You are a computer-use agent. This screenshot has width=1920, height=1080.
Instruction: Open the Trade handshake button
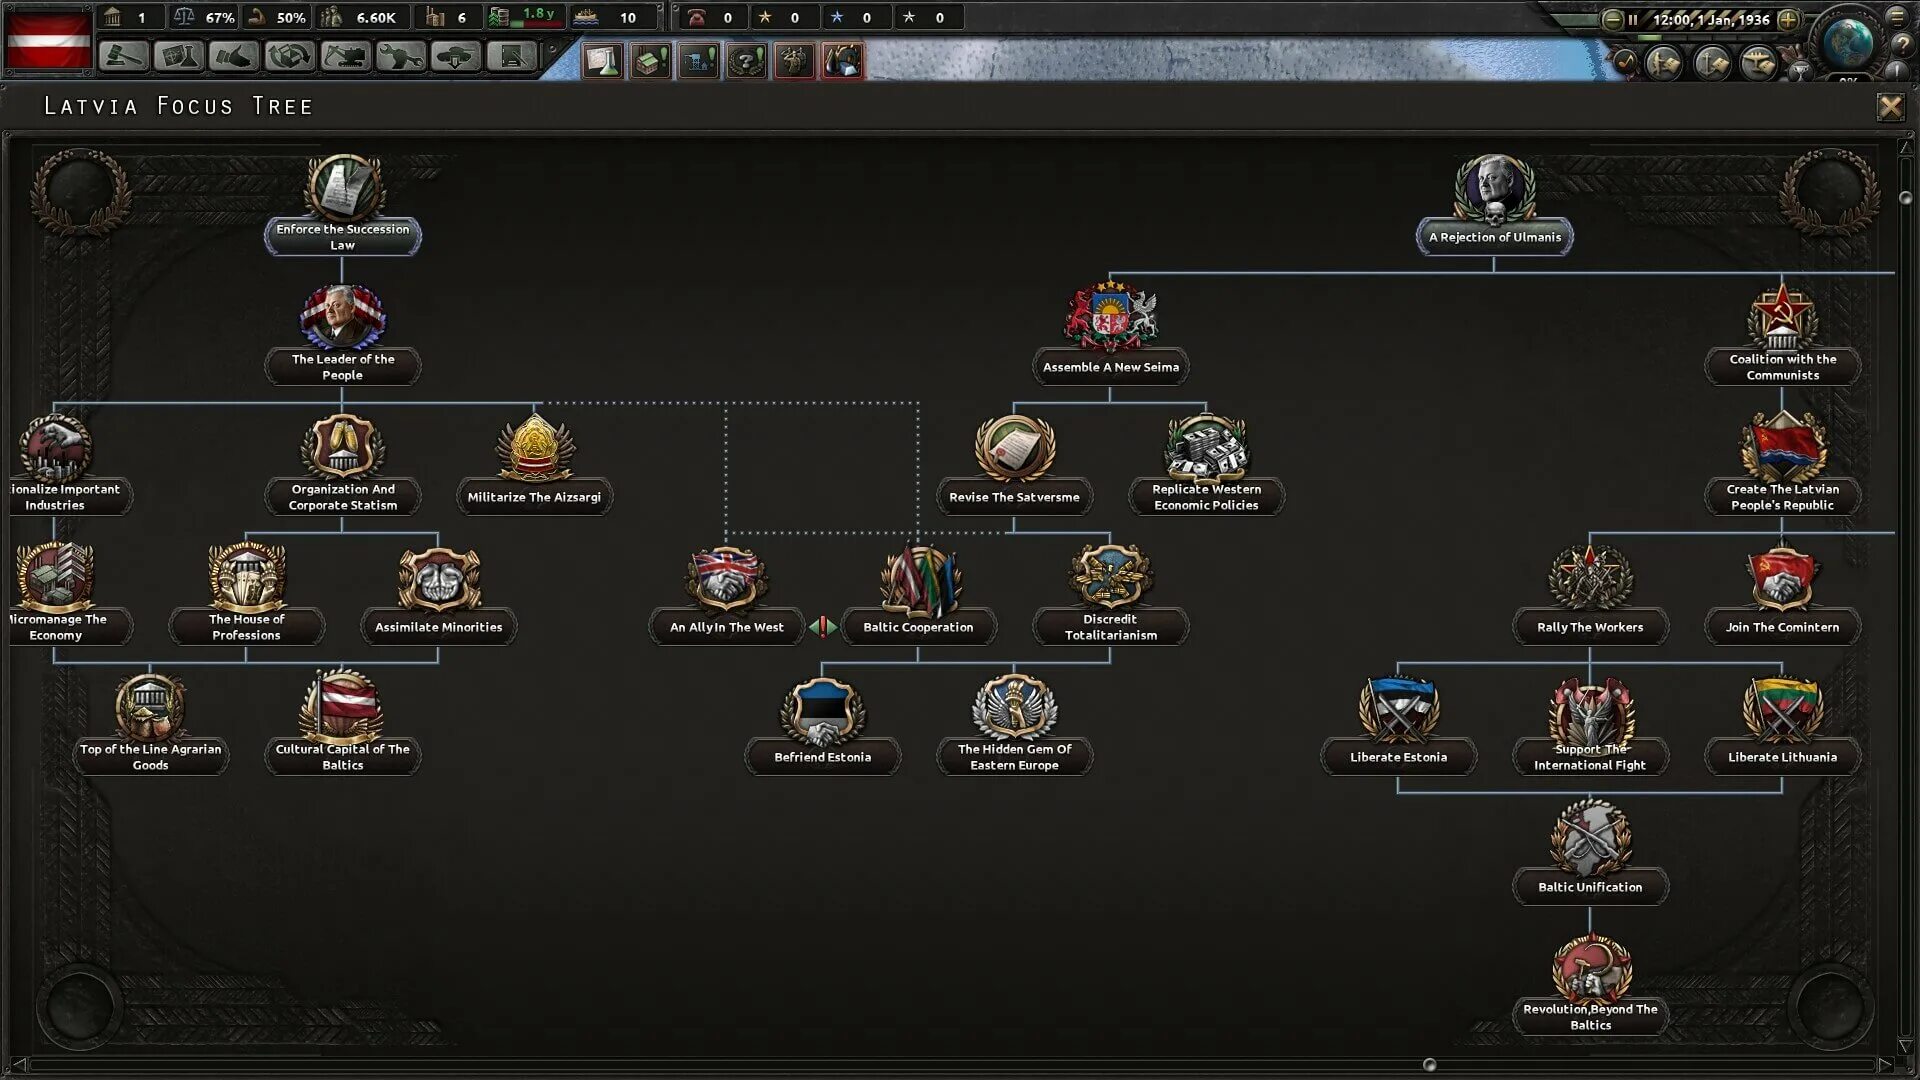pos(234,57)
